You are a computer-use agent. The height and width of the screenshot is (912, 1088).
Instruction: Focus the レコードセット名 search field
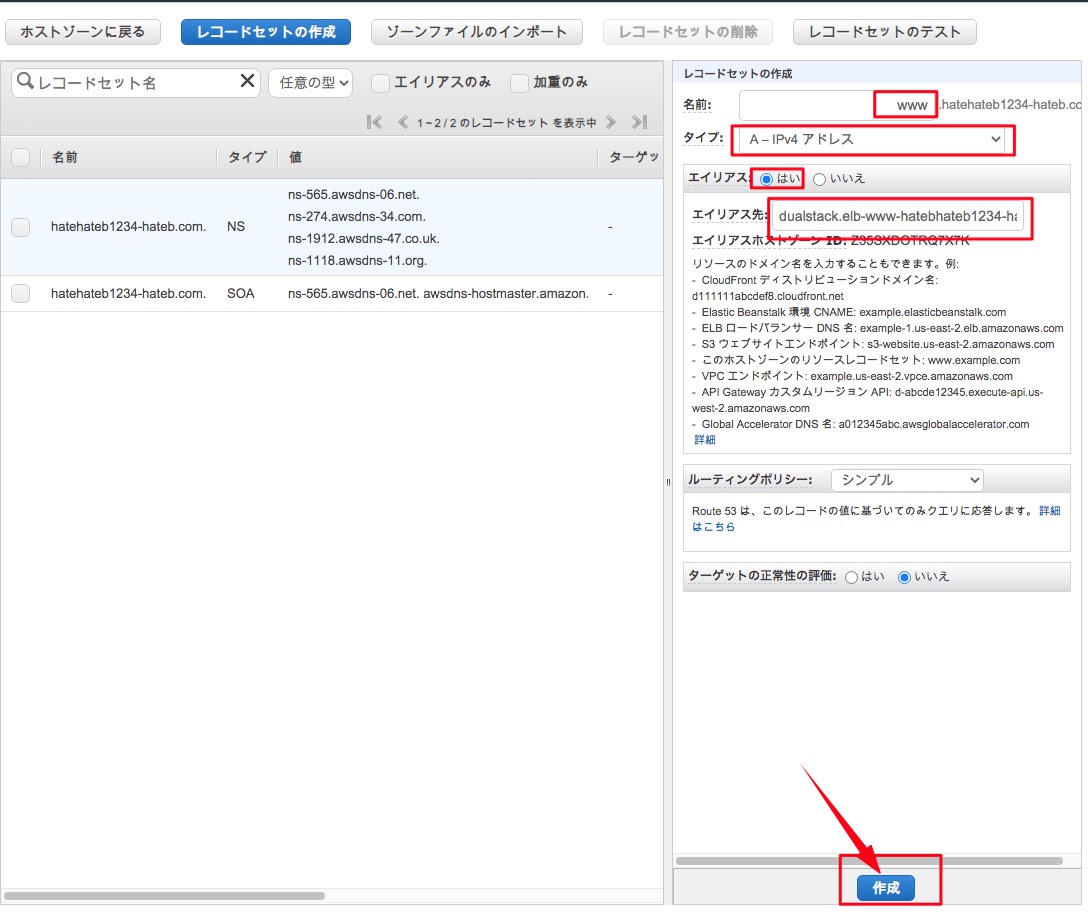[135, 83]
